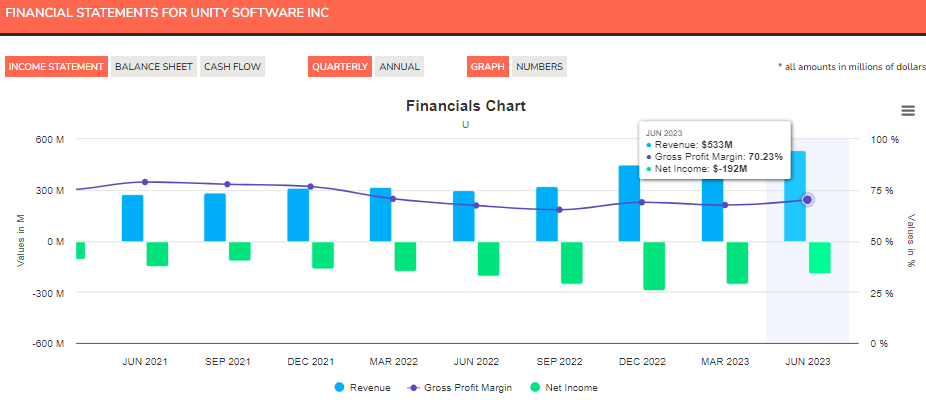The height and width of the screenshot is (403, 926).
Task: Click the Sep 2022 net income bar
Action: pos(571,263)
